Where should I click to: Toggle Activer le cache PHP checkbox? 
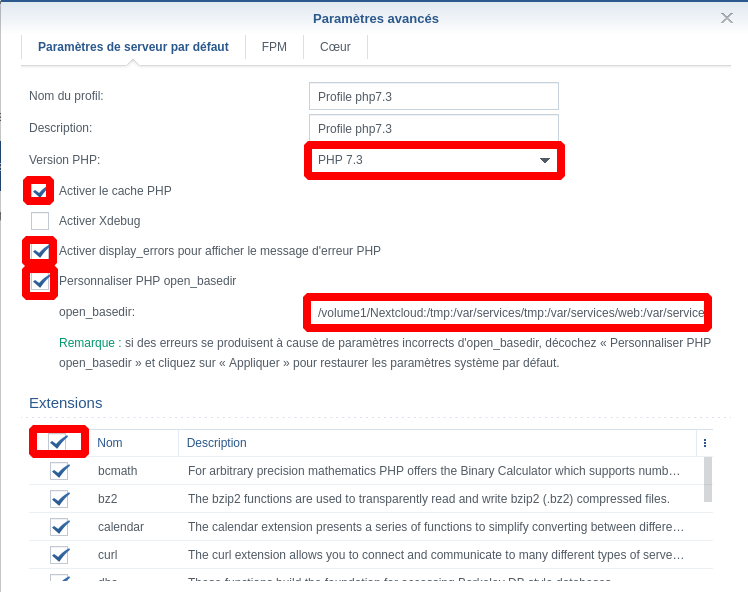[40, 190]
